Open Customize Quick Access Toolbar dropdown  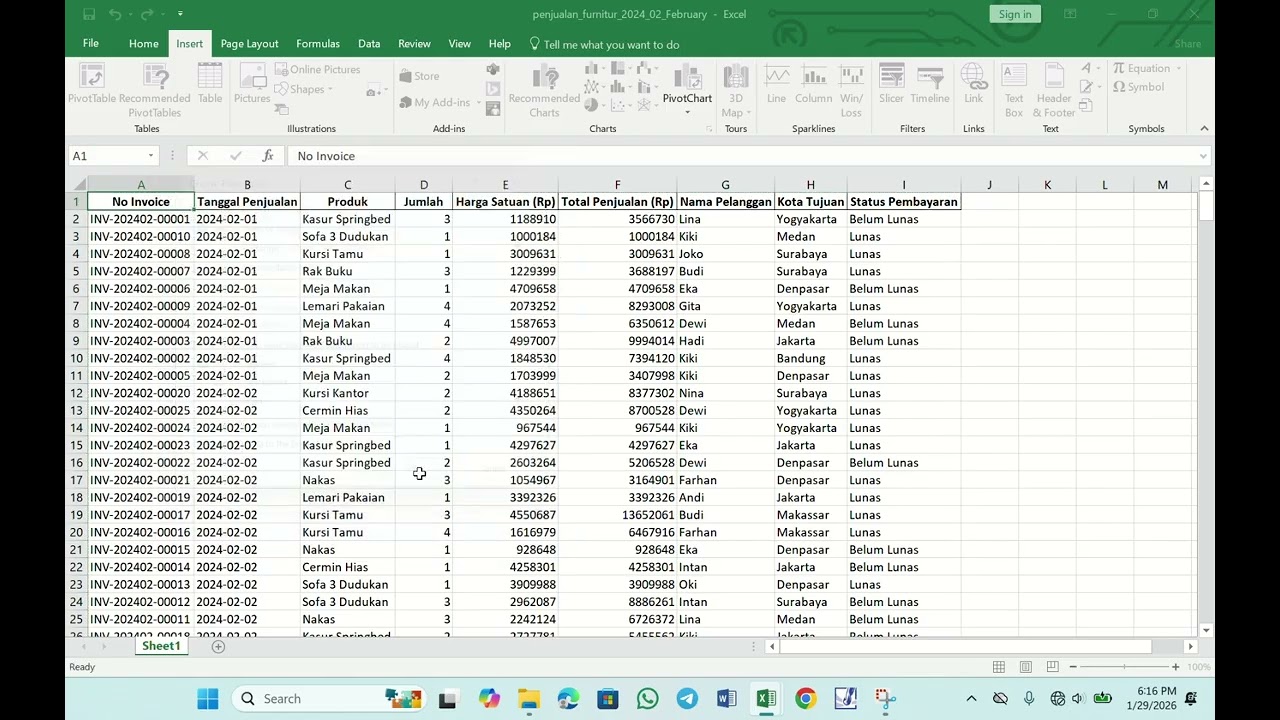click(180, 14)
